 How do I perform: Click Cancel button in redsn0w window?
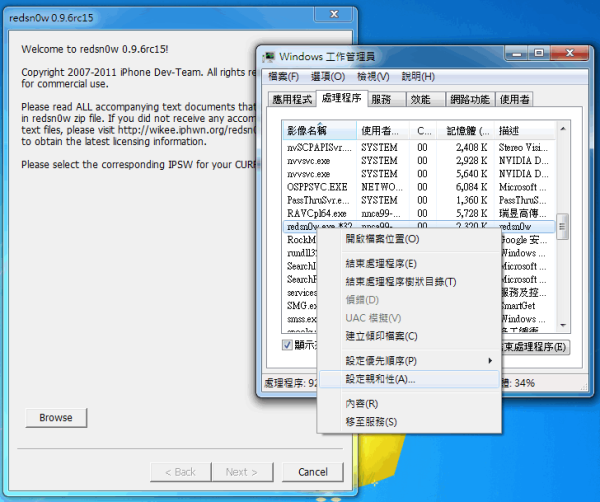pos(313,472)
